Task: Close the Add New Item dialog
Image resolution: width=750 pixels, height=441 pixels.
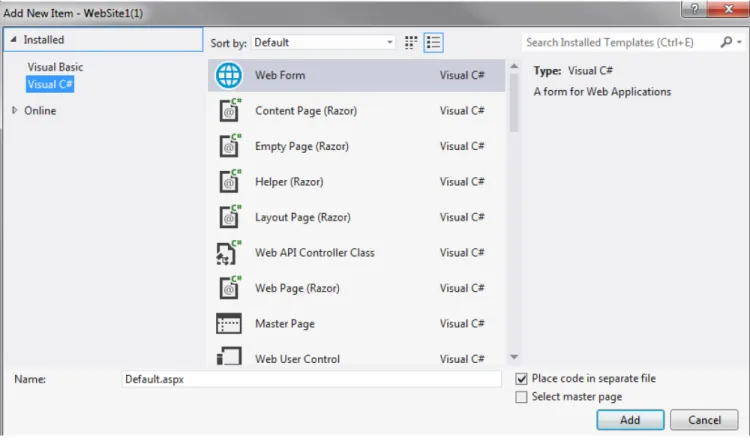Action: (728, 9)
